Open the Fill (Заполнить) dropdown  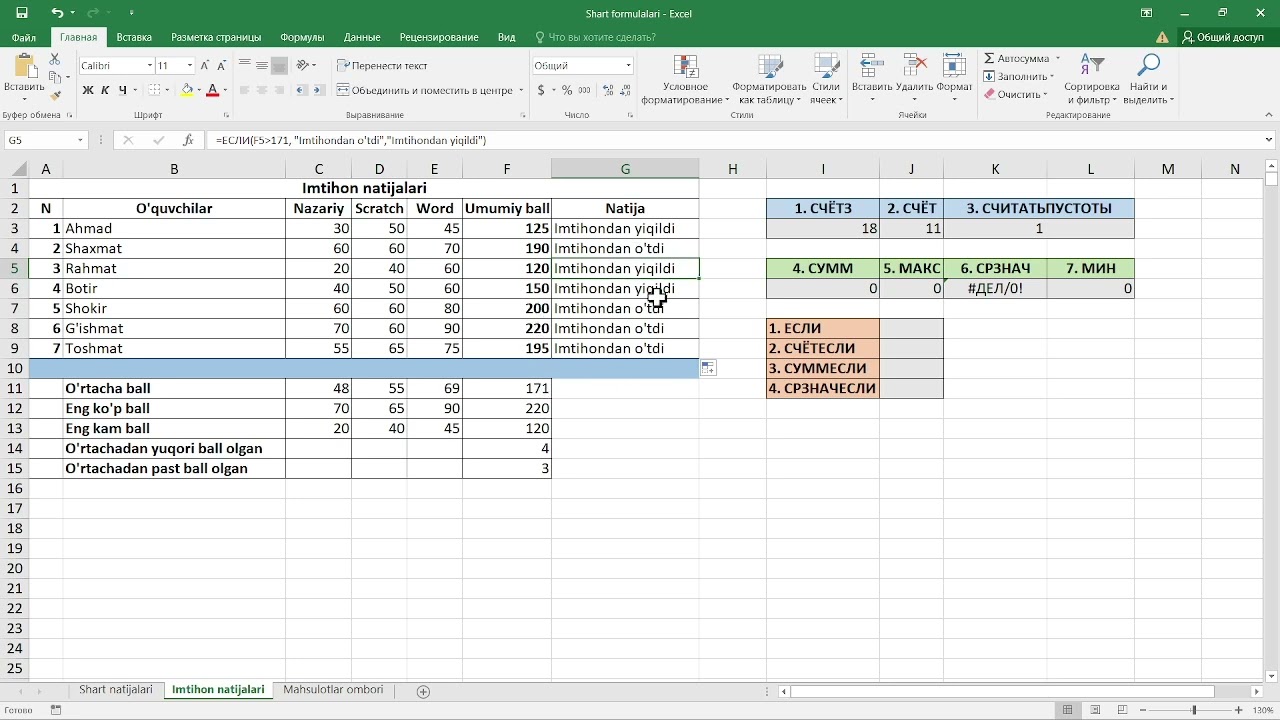pyautogui.click(x=1019, y=77)
